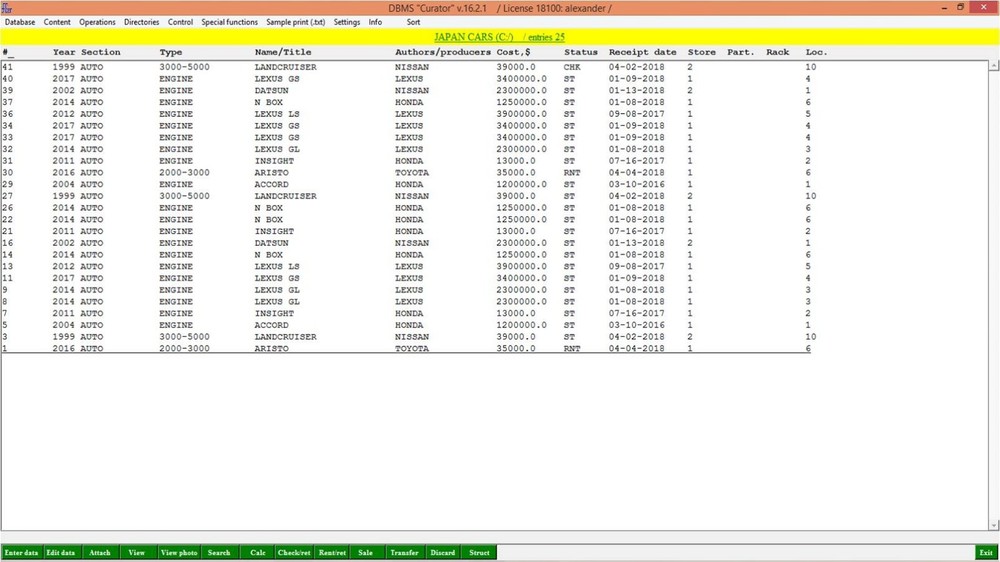Click the Transfer button
Image resolution: width=1000 pixels, height=562 pixels.
coord(404,552)
